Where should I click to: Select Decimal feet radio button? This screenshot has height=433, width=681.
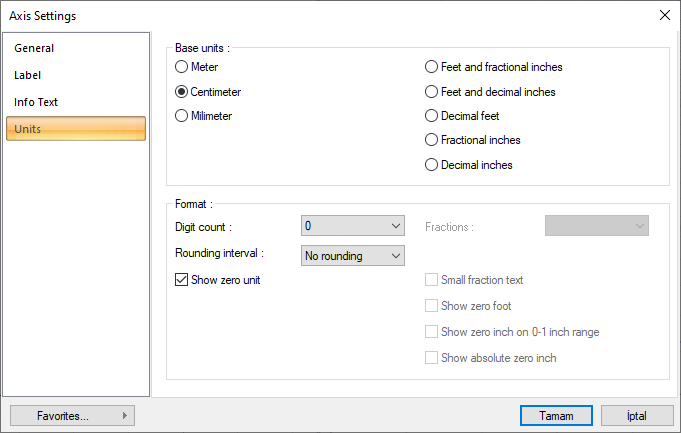click(432, 116)
